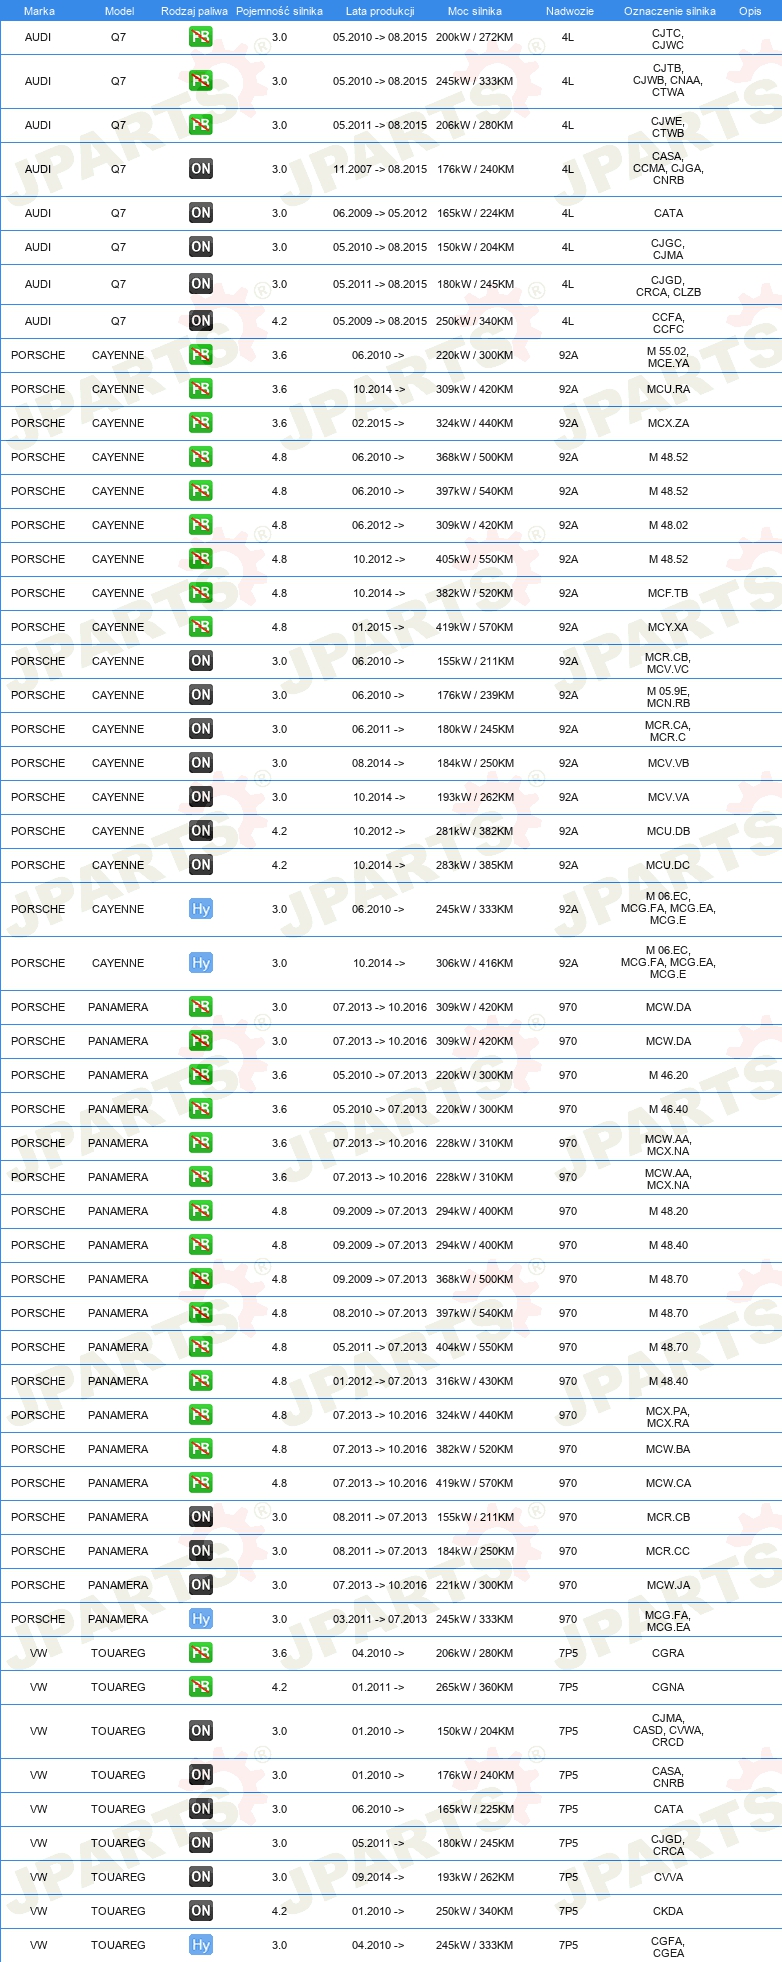Click Cayenne production date '08.2014 ->'
782x1962 pixels.
[x=379, y=763]
